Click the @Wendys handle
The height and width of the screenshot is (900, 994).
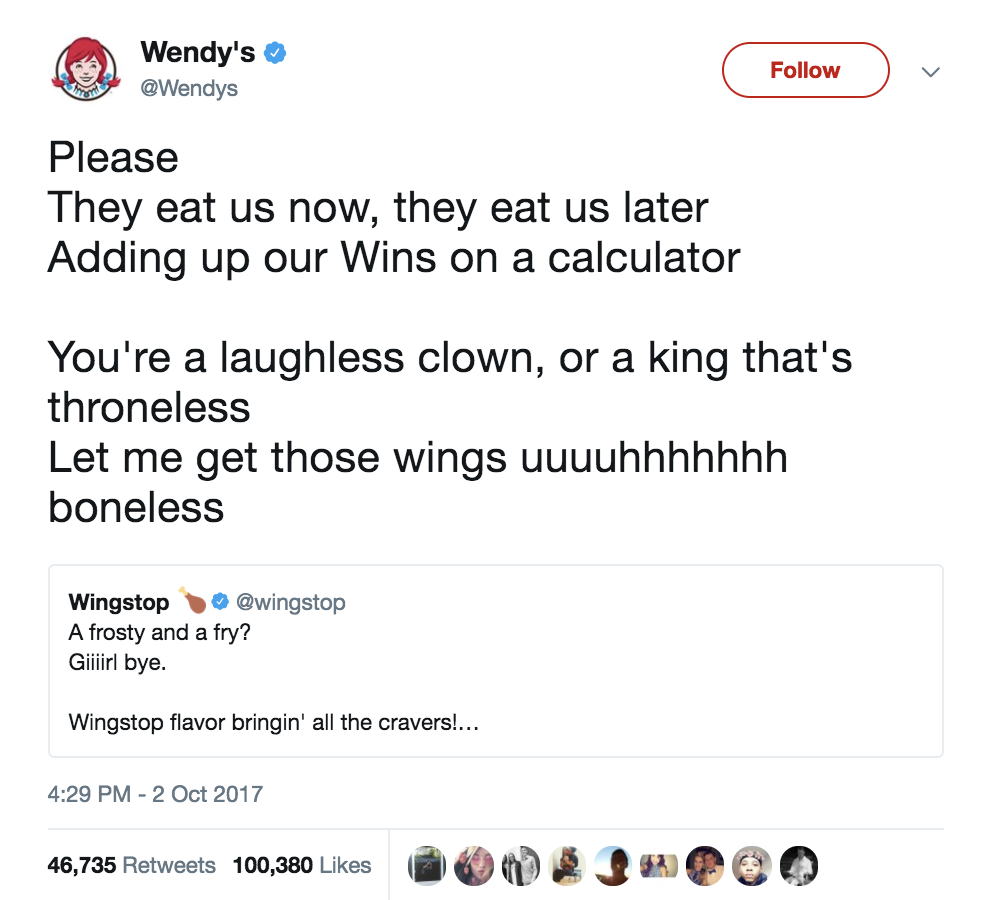pos(189,89)
